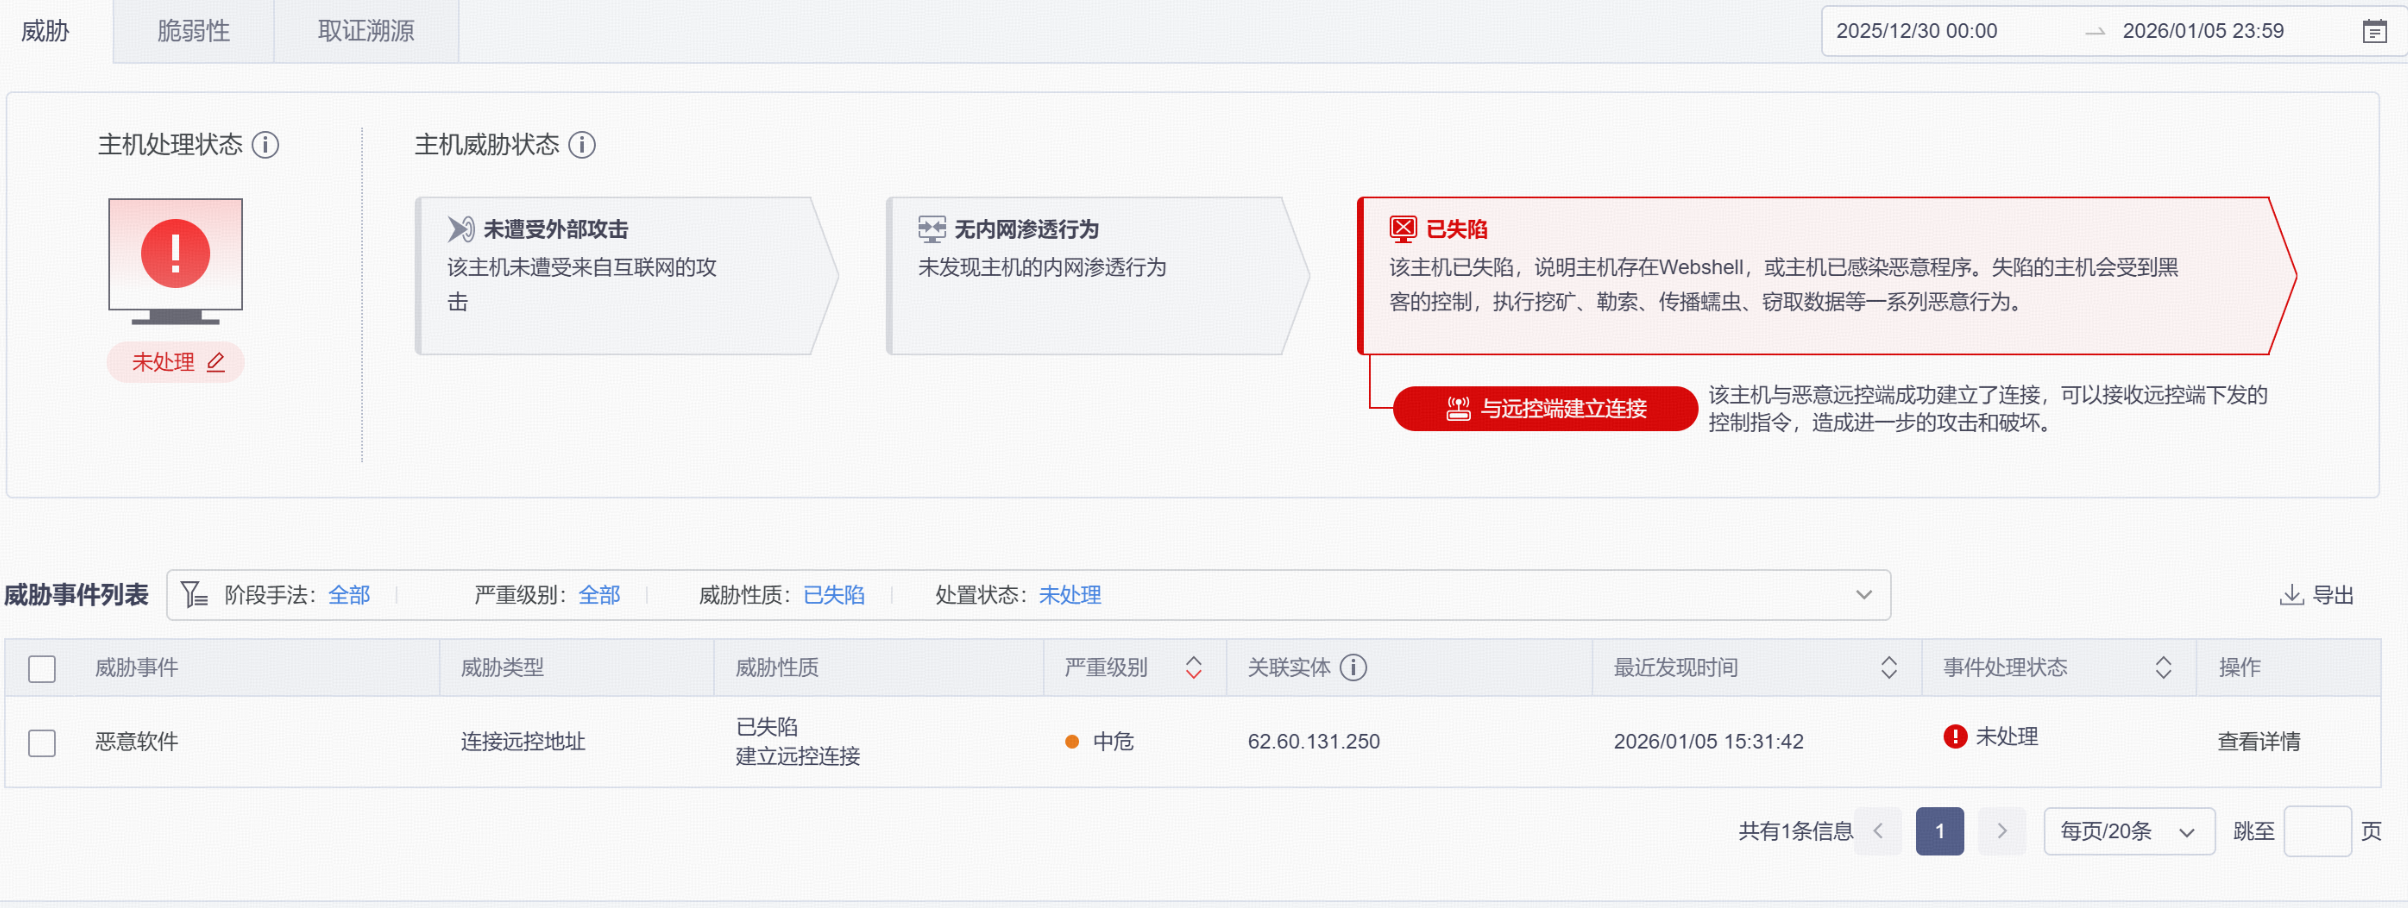Open the date range calendar icon
The height and width of the screenshot is (908, 2408).
pyautogui.click(x=2374, y=32)
